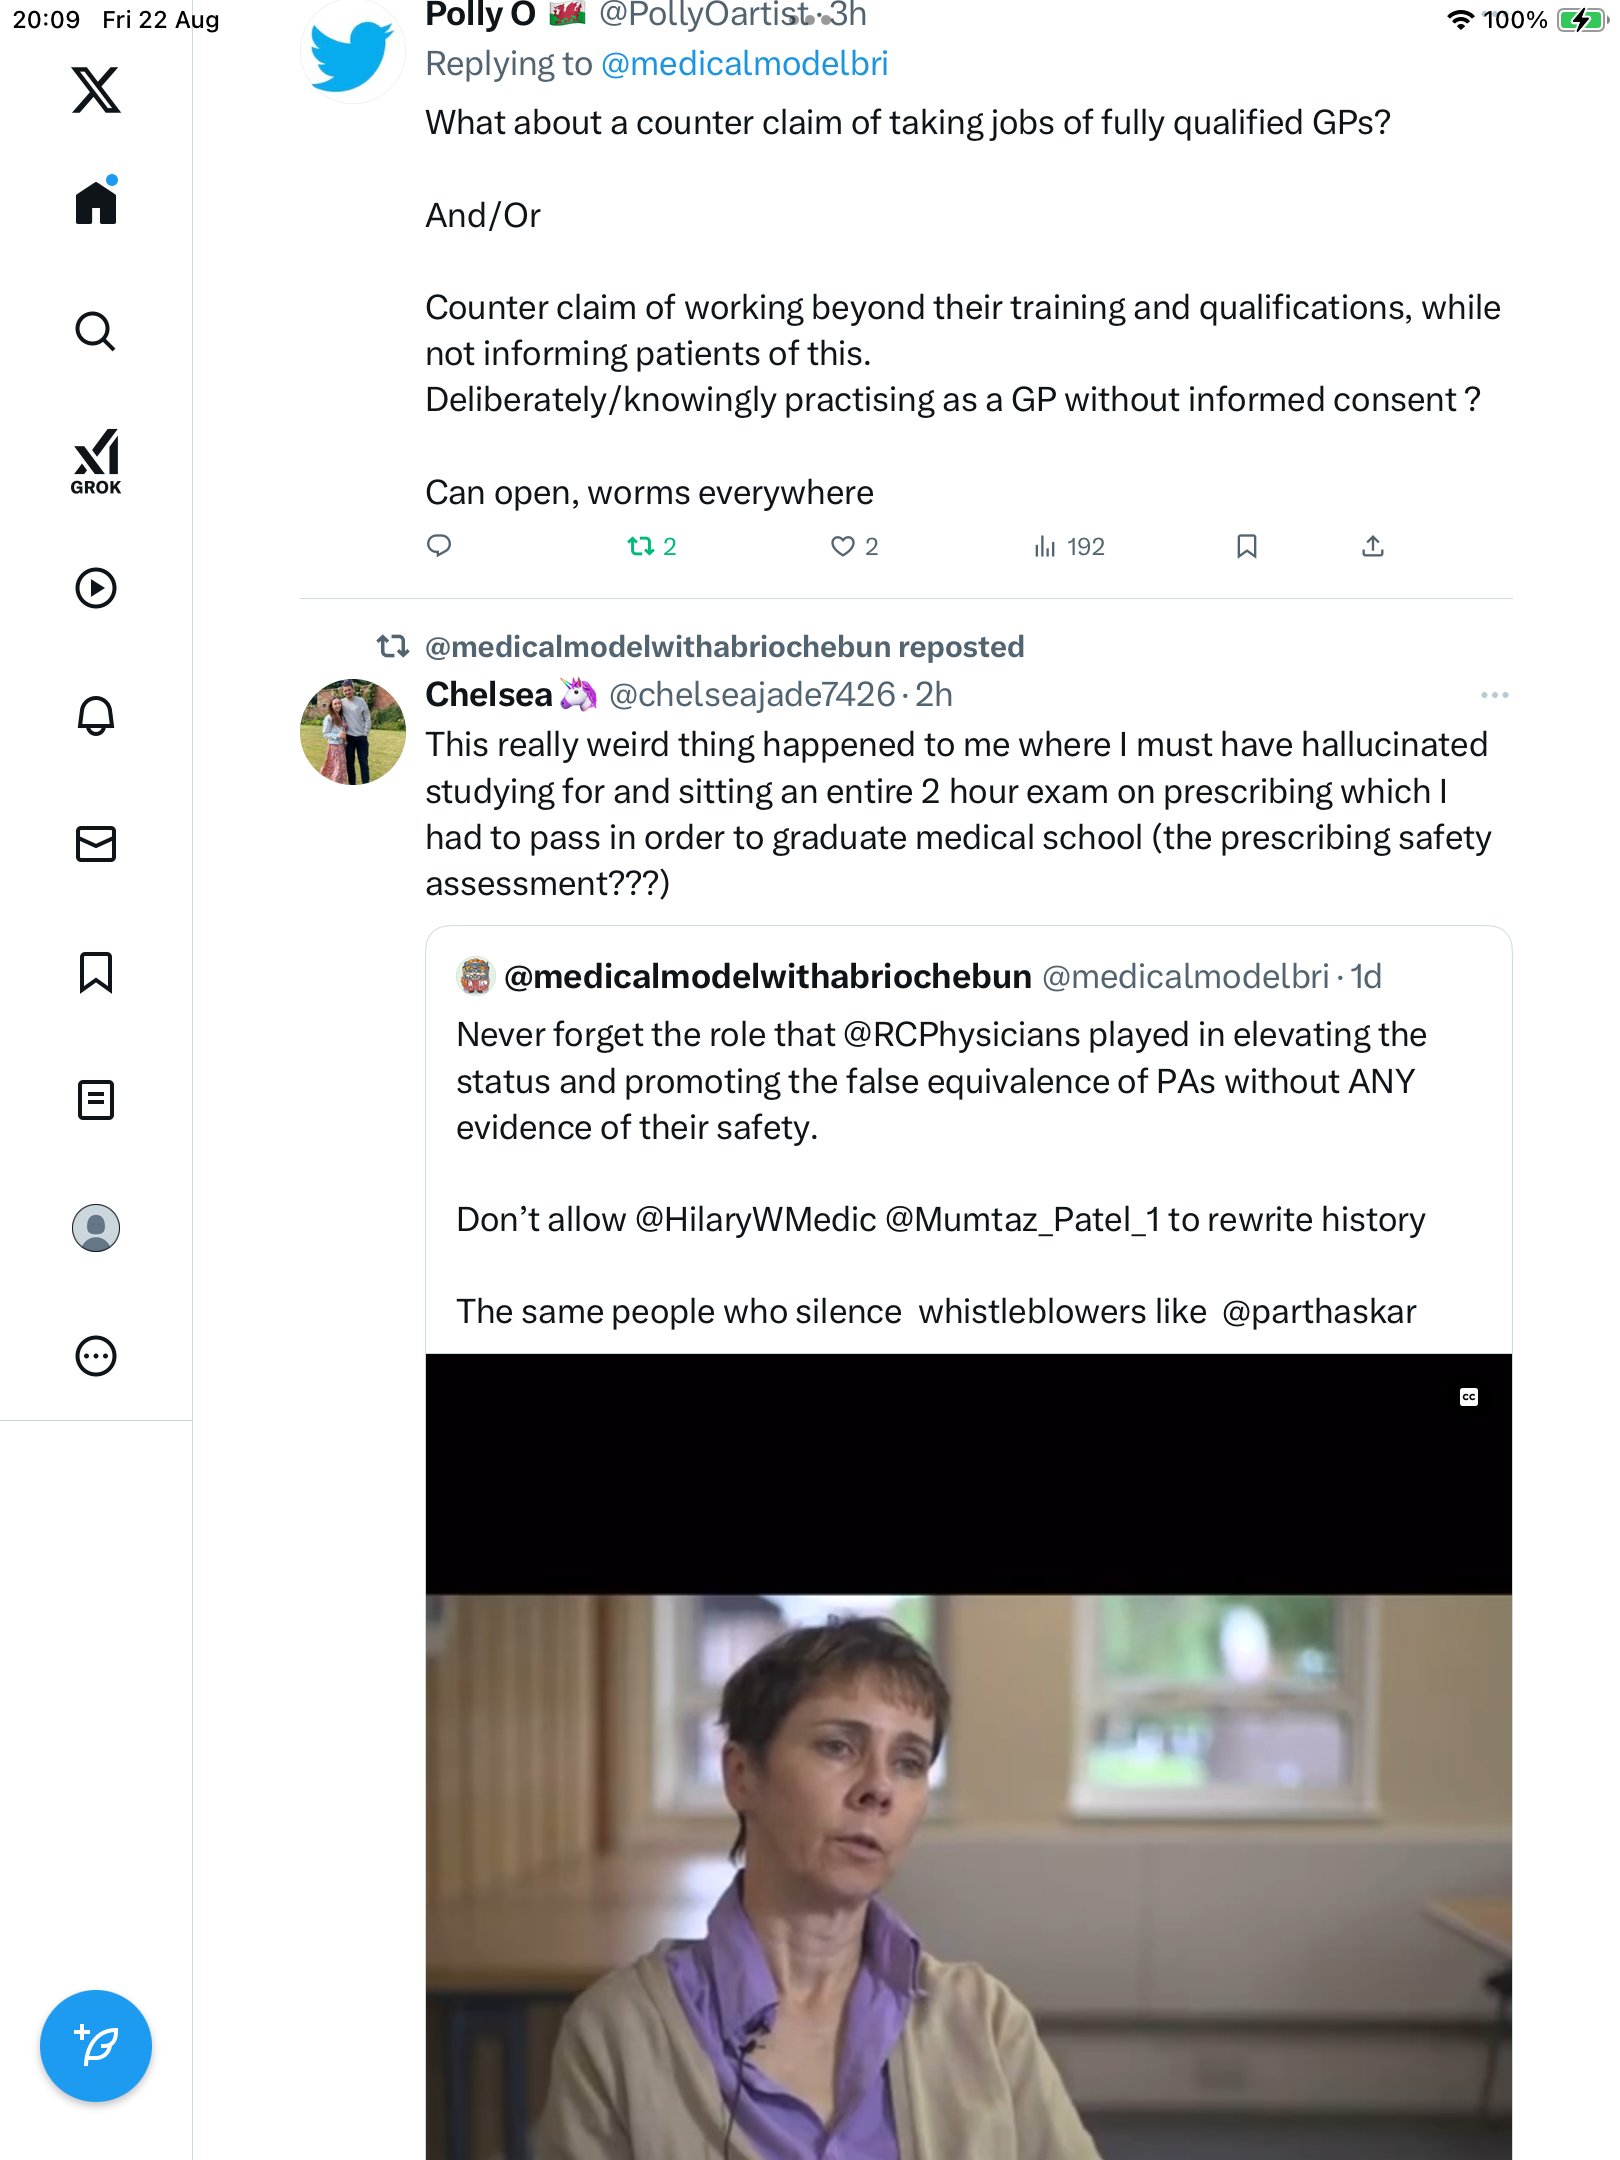The width and height of the screenshot is (1620, 2160).
Task: Click the X logo in sidebar
Action: pos(96,90)
